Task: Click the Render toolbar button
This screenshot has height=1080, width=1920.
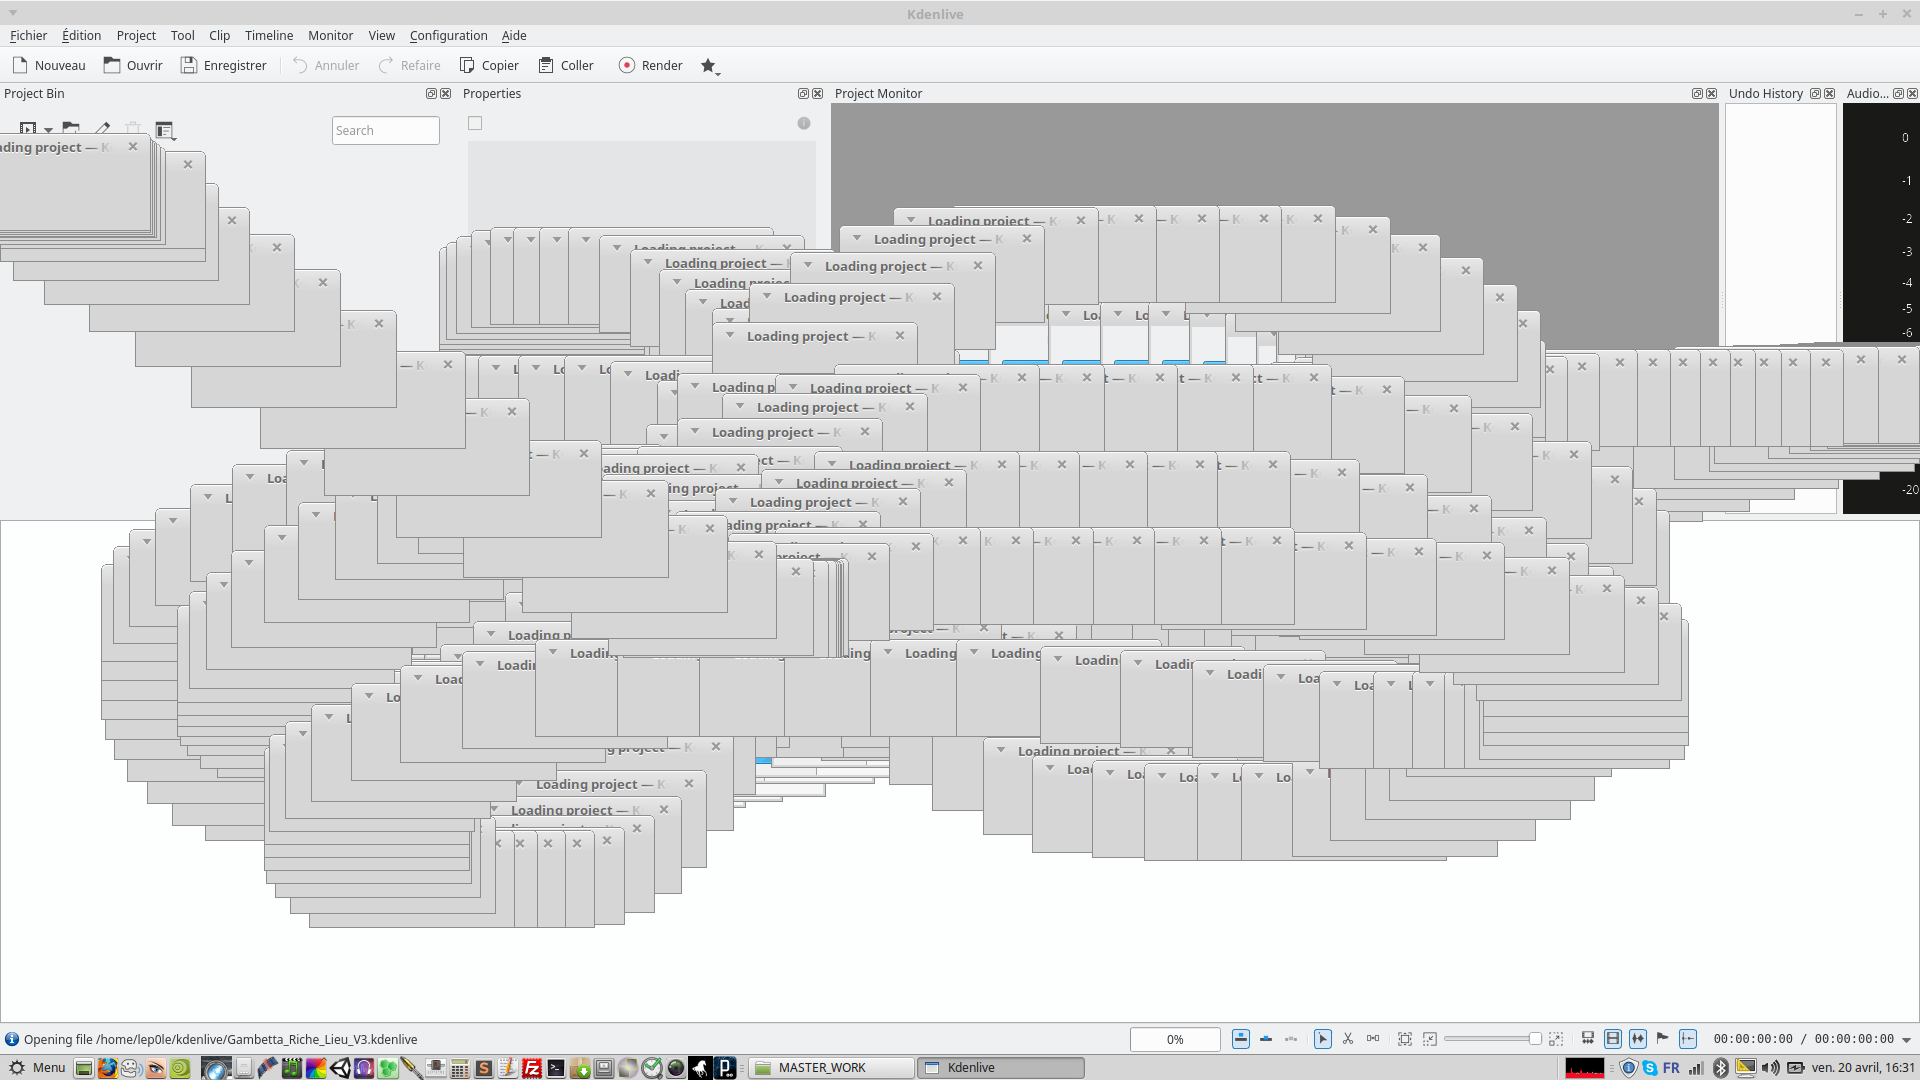Action: (x=650, y=65)
